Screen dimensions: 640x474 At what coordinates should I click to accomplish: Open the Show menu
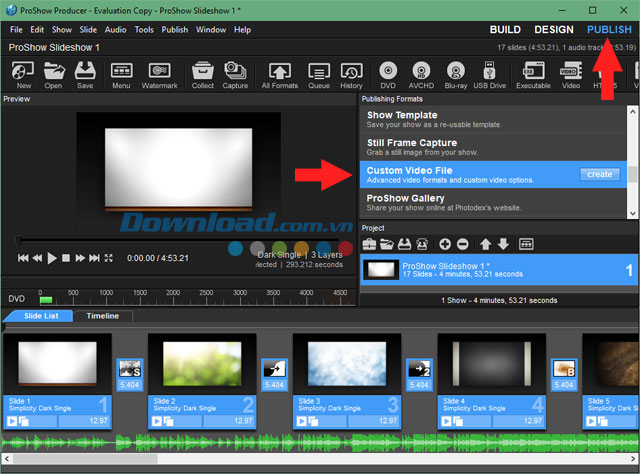tap(62, 30)
